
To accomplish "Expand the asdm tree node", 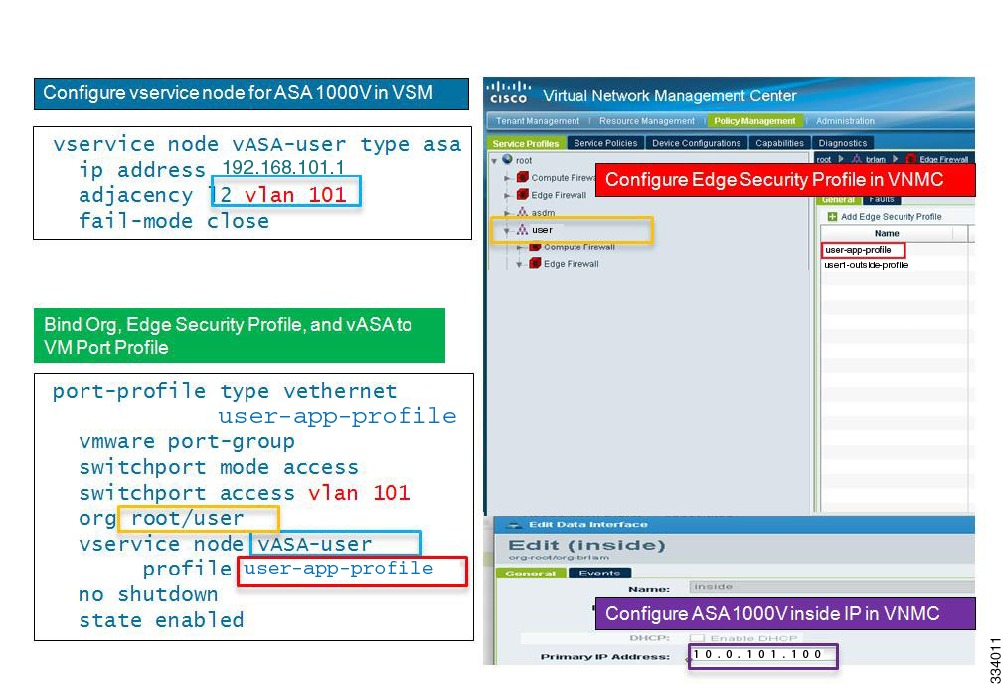I will tap(507, 213).
